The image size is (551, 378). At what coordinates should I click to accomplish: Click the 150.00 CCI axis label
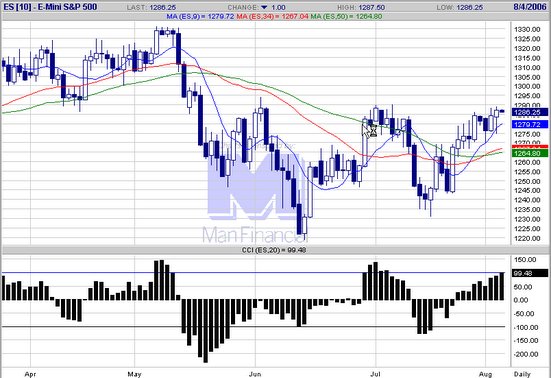coord(525,260)
